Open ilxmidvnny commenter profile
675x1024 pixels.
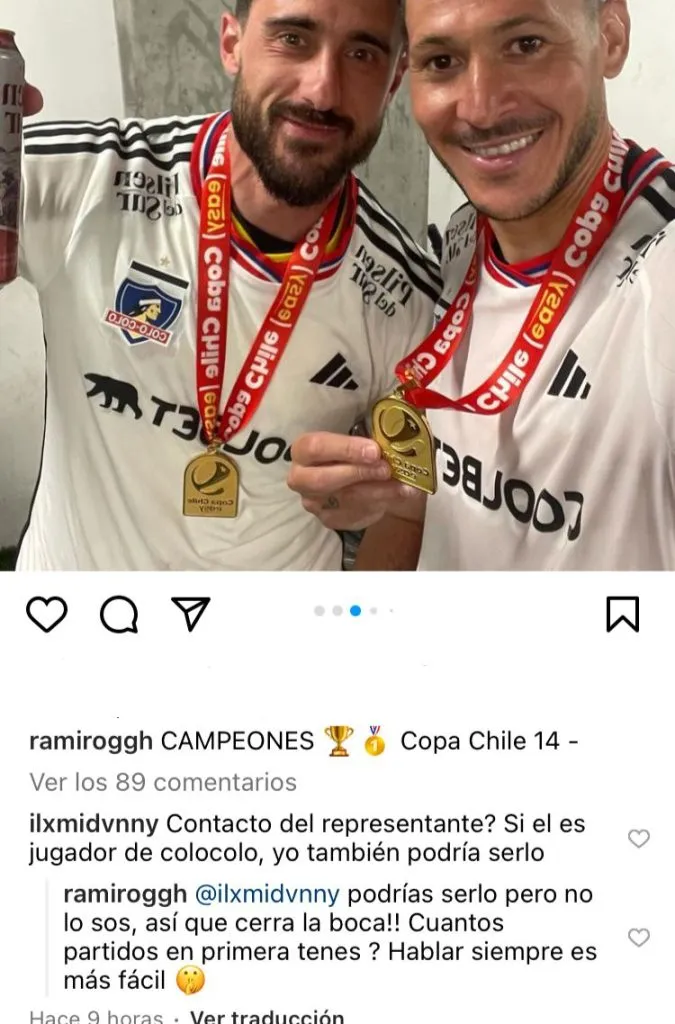(94, 824)
